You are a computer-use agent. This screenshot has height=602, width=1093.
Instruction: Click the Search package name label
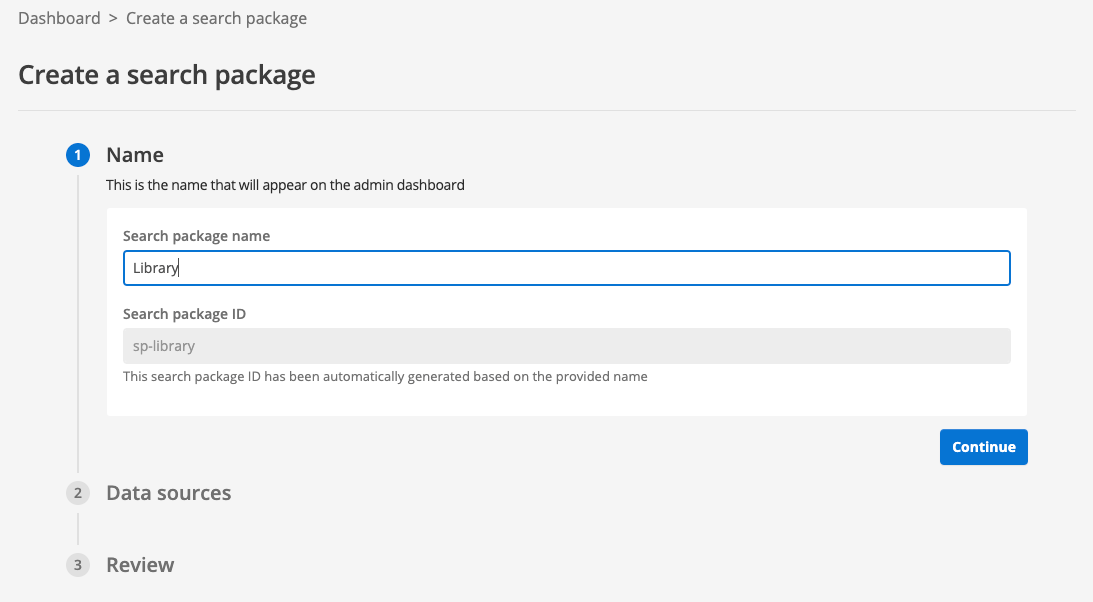coord(196,236)
